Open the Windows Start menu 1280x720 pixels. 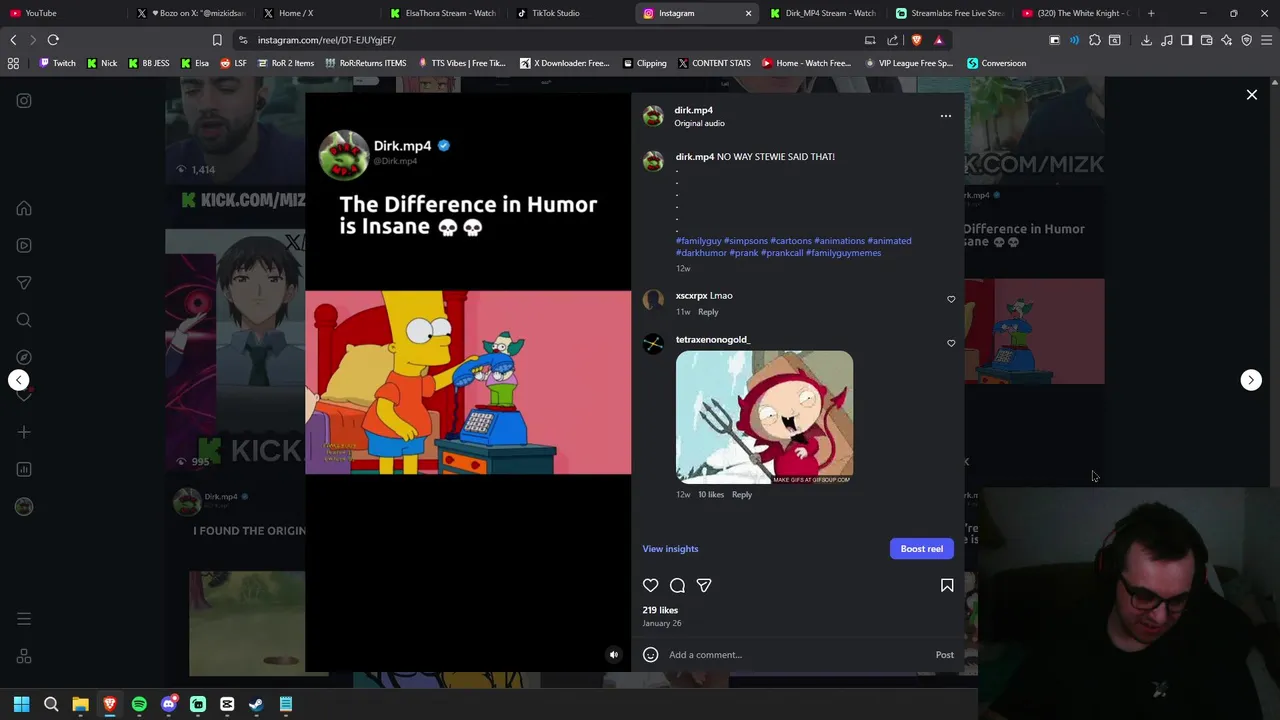[x=21, y=704]
